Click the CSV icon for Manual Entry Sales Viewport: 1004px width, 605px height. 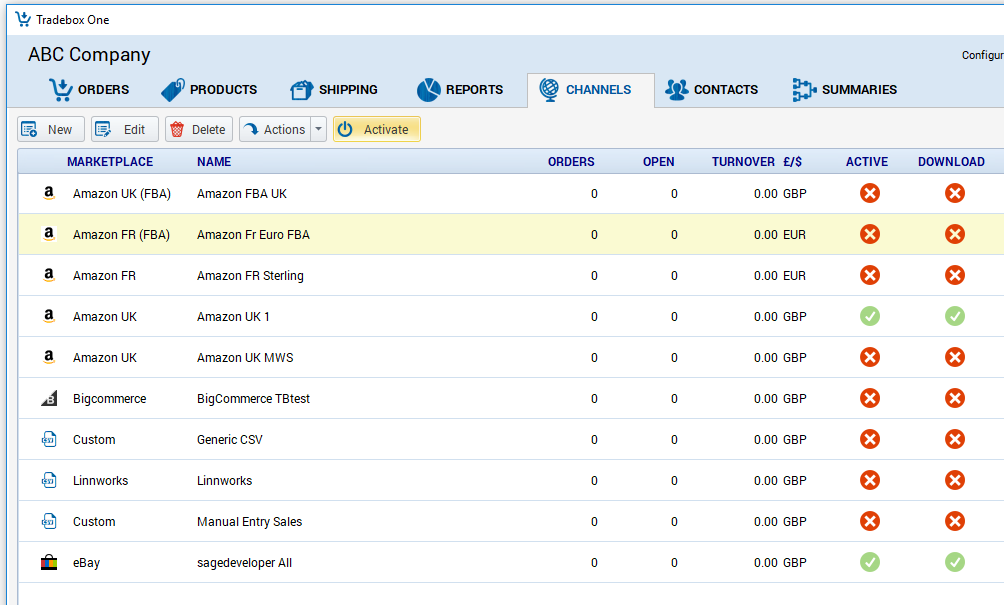pyautogui.click(x=48, y=522)
